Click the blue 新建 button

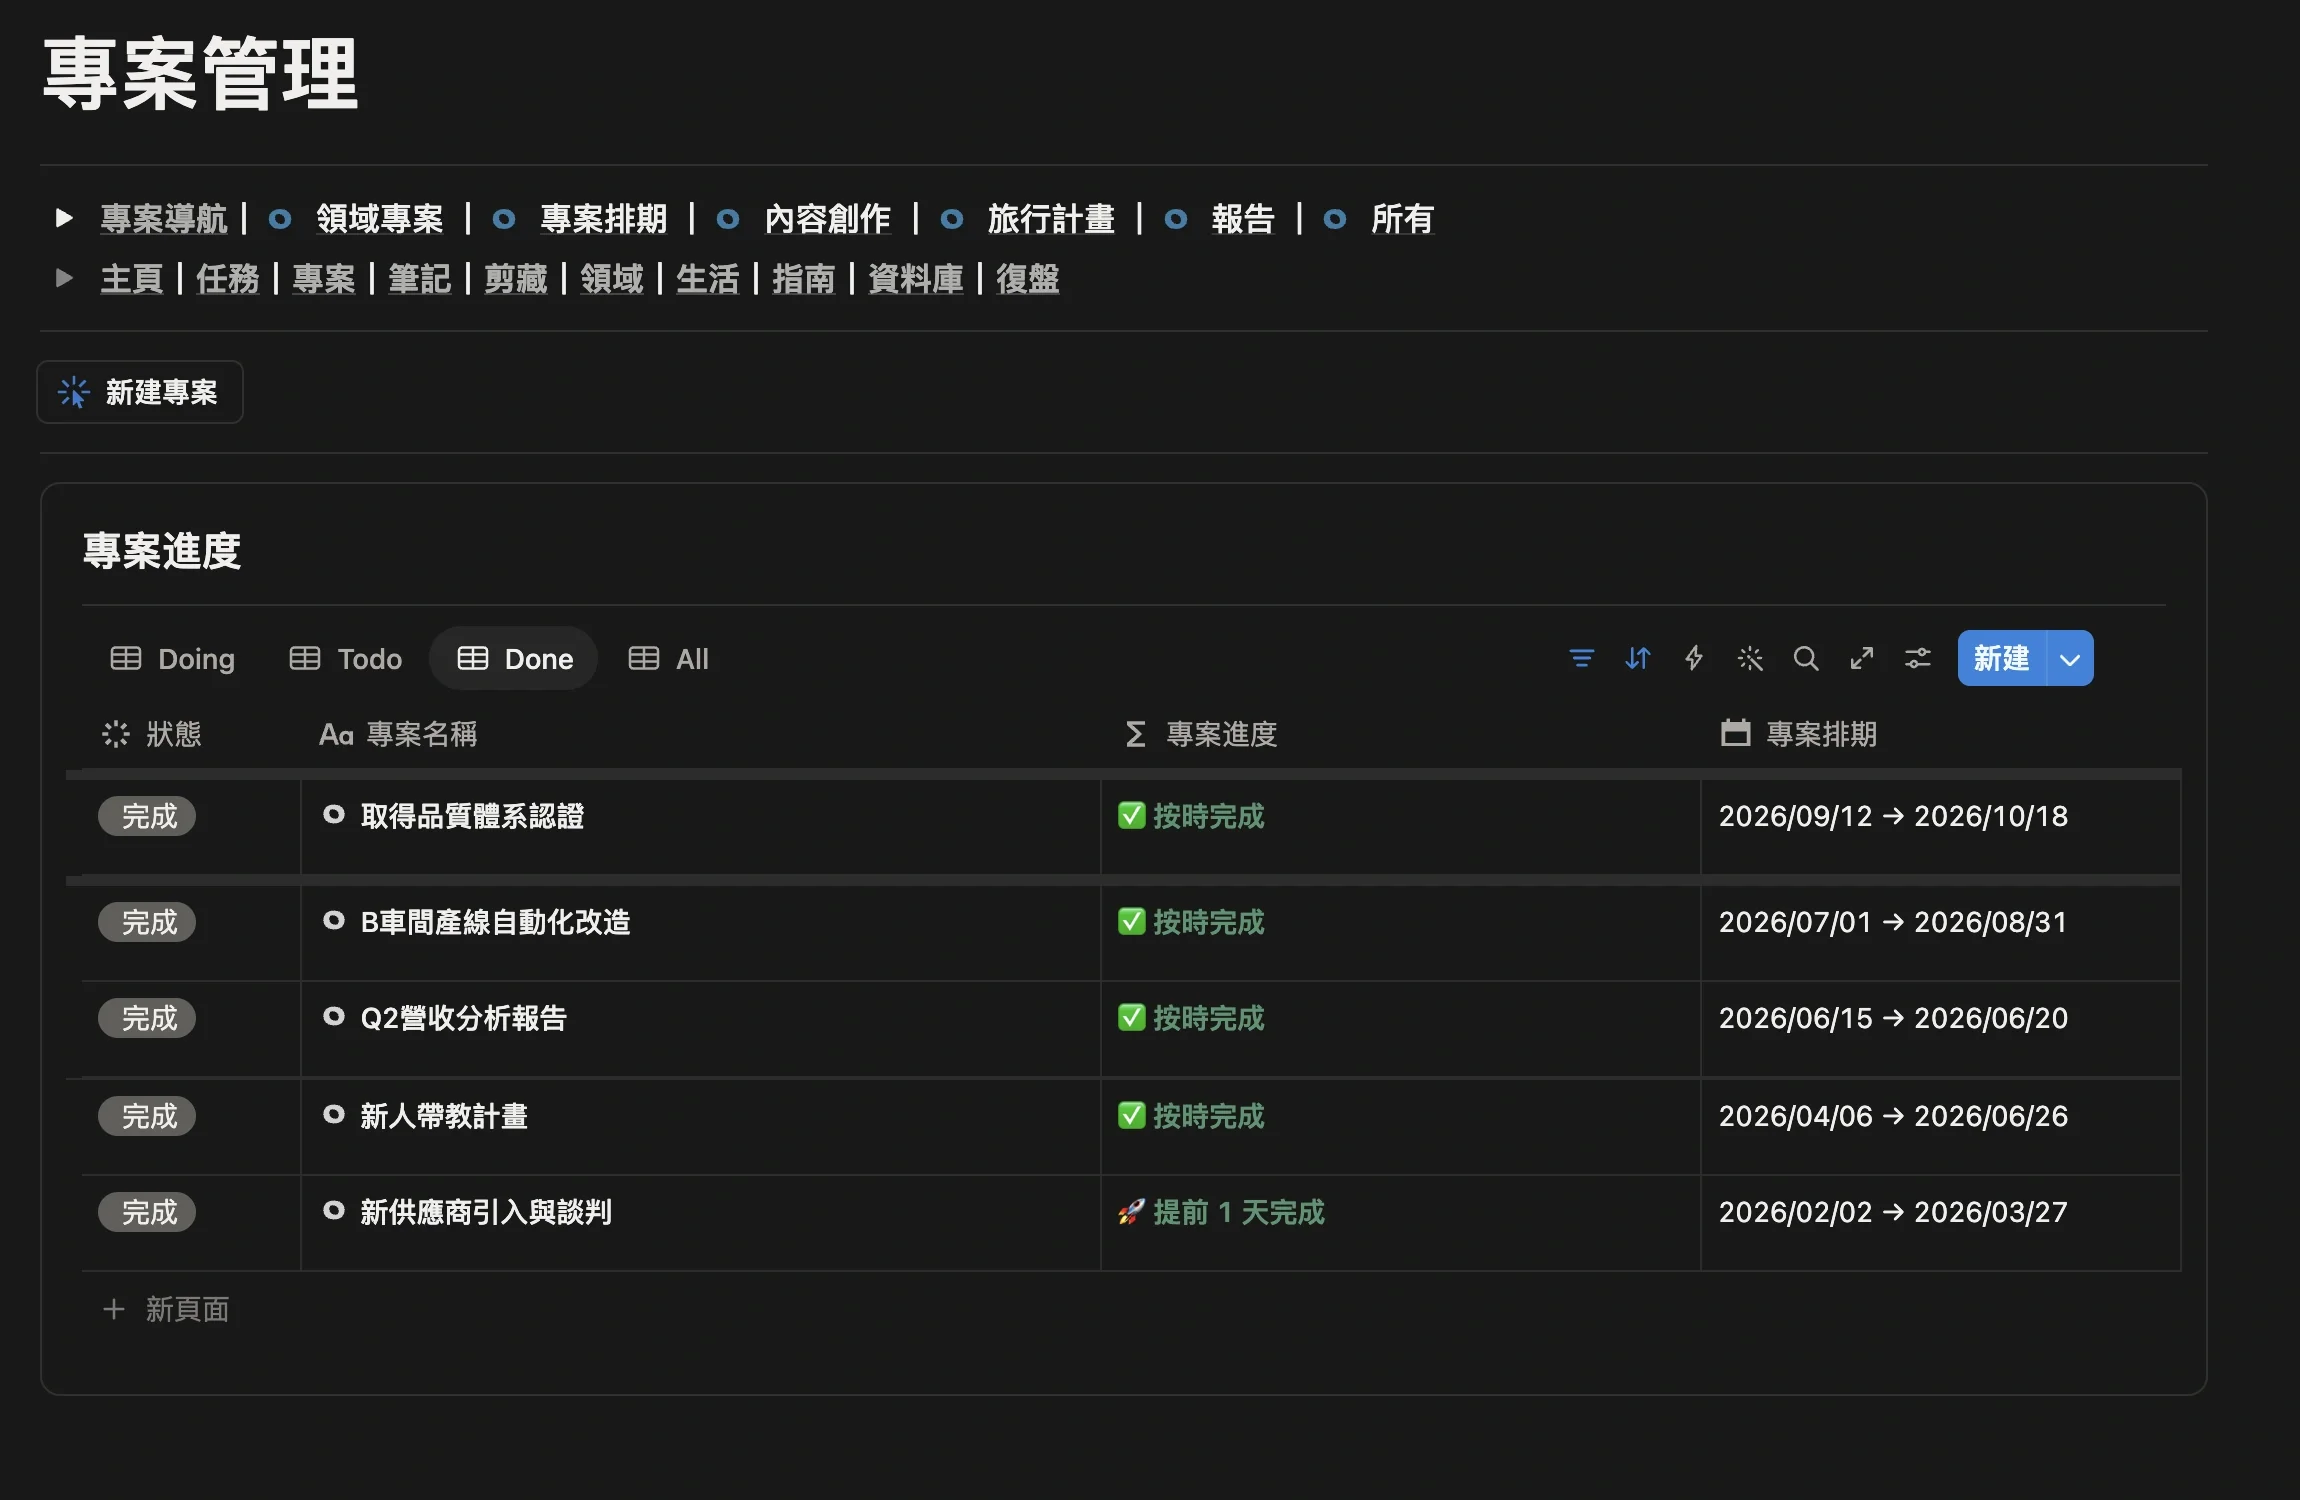pos(2002,658)
